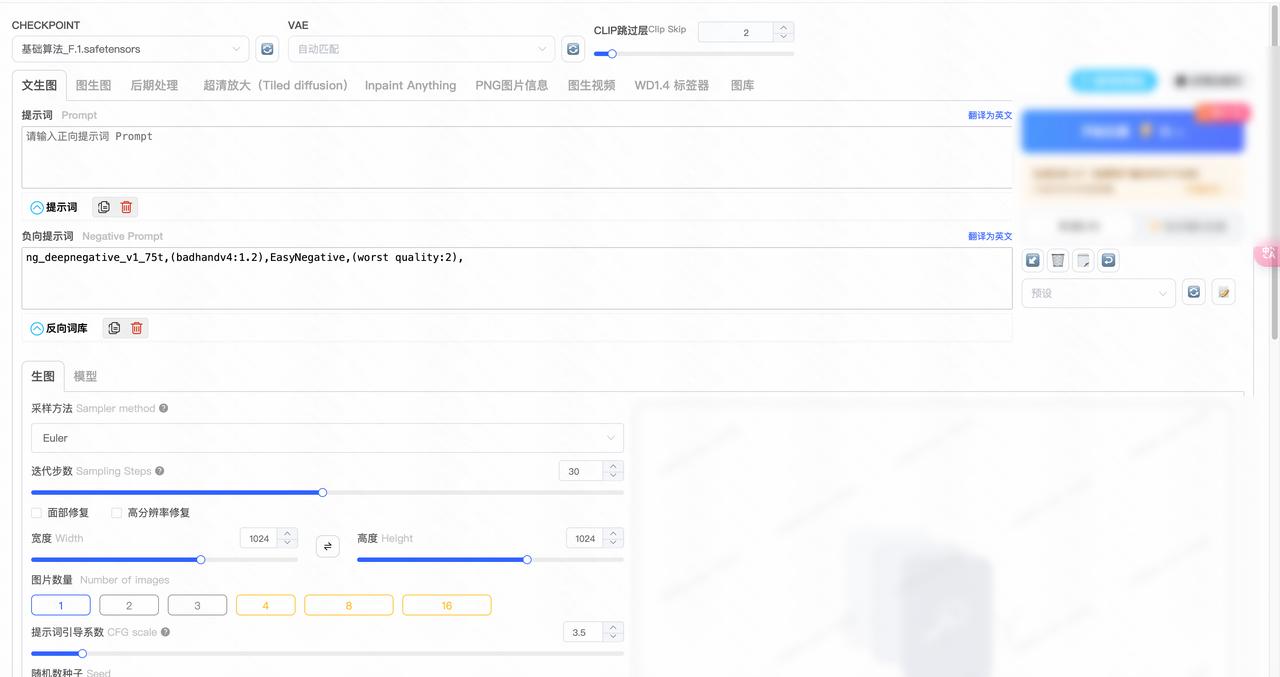
Task: Adjust the Height 1024 stepper arrows
Action: pyautogui.click(x=614, y=538)
